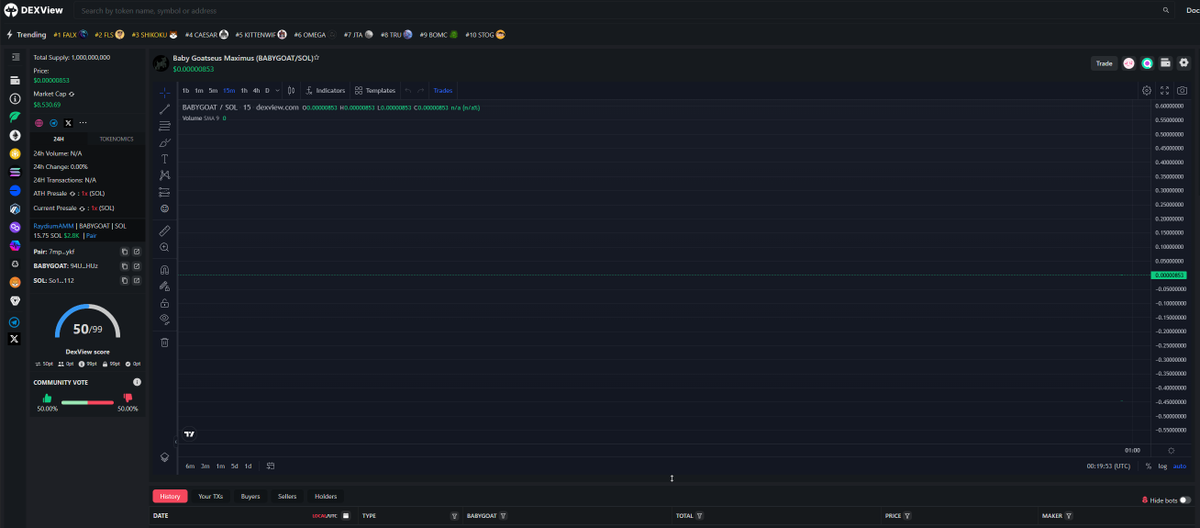Screen dimensions: 1200x528
Task: Click the Trade button
Action: tap(1104, 63)
